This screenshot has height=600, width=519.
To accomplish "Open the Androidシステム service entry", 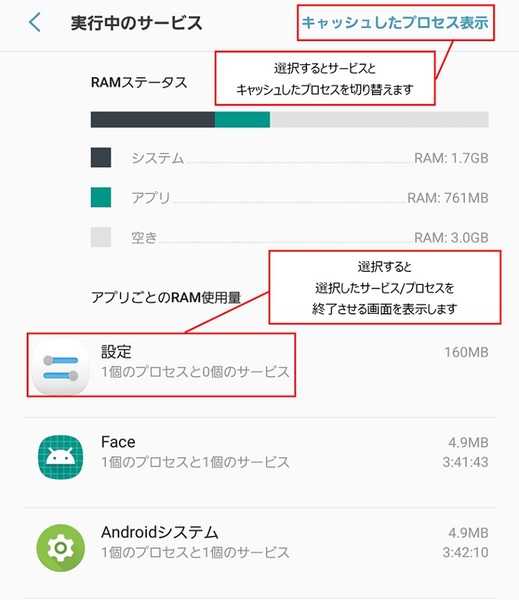I will pyautogui.click(x=260, y=546).
